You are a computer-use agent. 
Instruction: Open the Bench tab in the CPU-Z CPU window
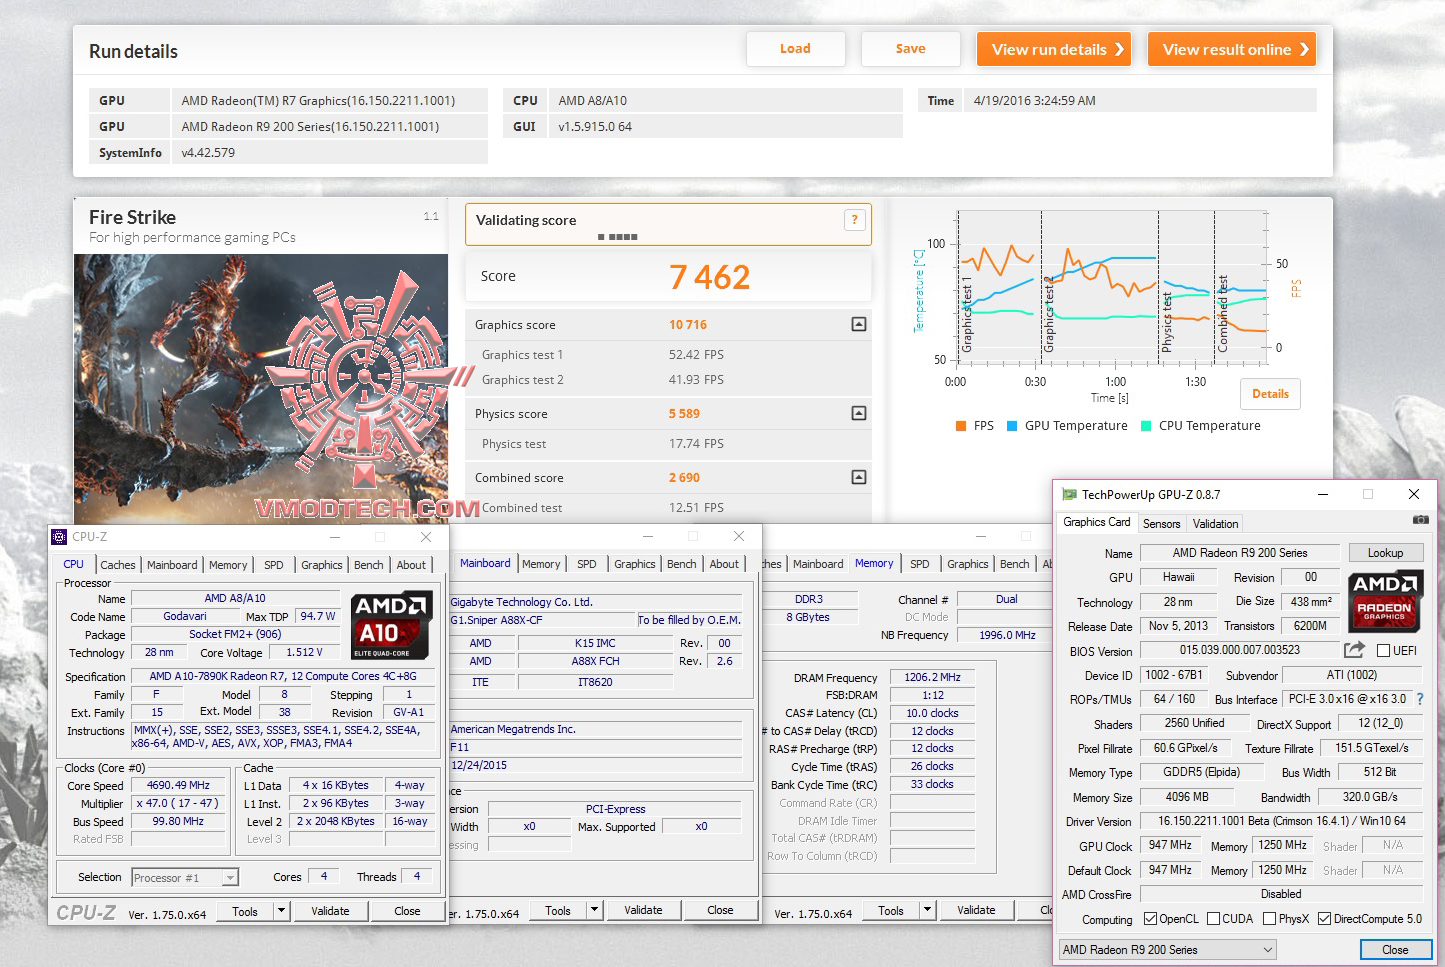[369, 565]
